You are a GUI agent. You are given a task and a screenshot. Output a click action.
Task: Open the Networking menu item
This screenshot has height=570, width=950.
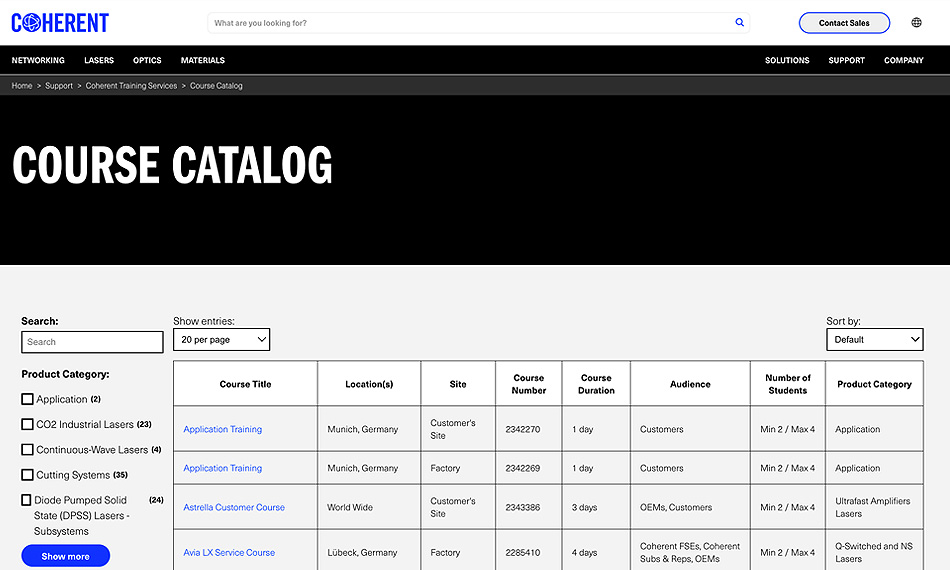point(38,60)
